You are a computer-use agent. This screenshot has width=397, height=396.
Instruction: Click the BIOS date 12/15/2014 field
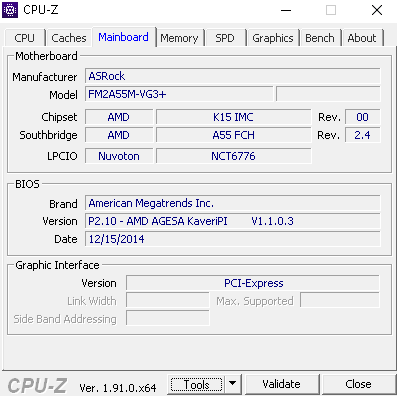[x=233, y=239]
